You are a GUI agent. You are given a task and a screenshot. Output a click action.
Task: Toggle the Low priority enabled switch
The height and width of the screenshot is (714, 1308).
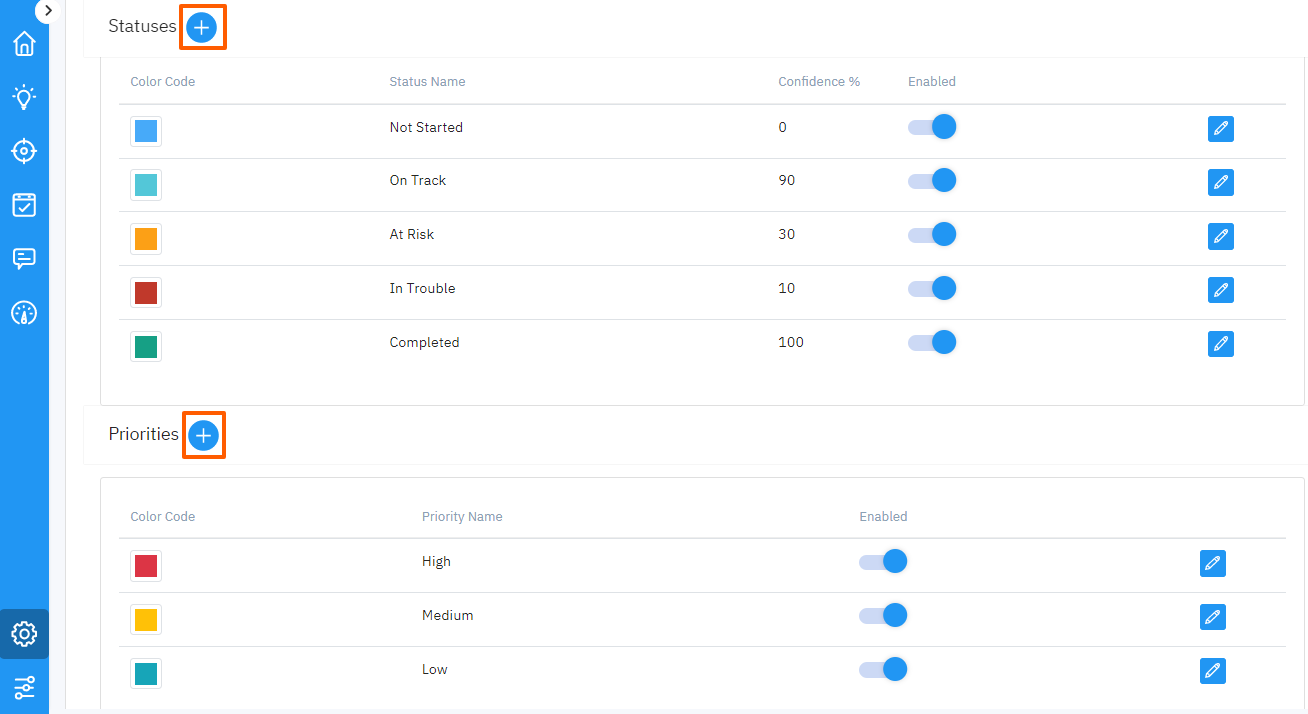(883, 669)
